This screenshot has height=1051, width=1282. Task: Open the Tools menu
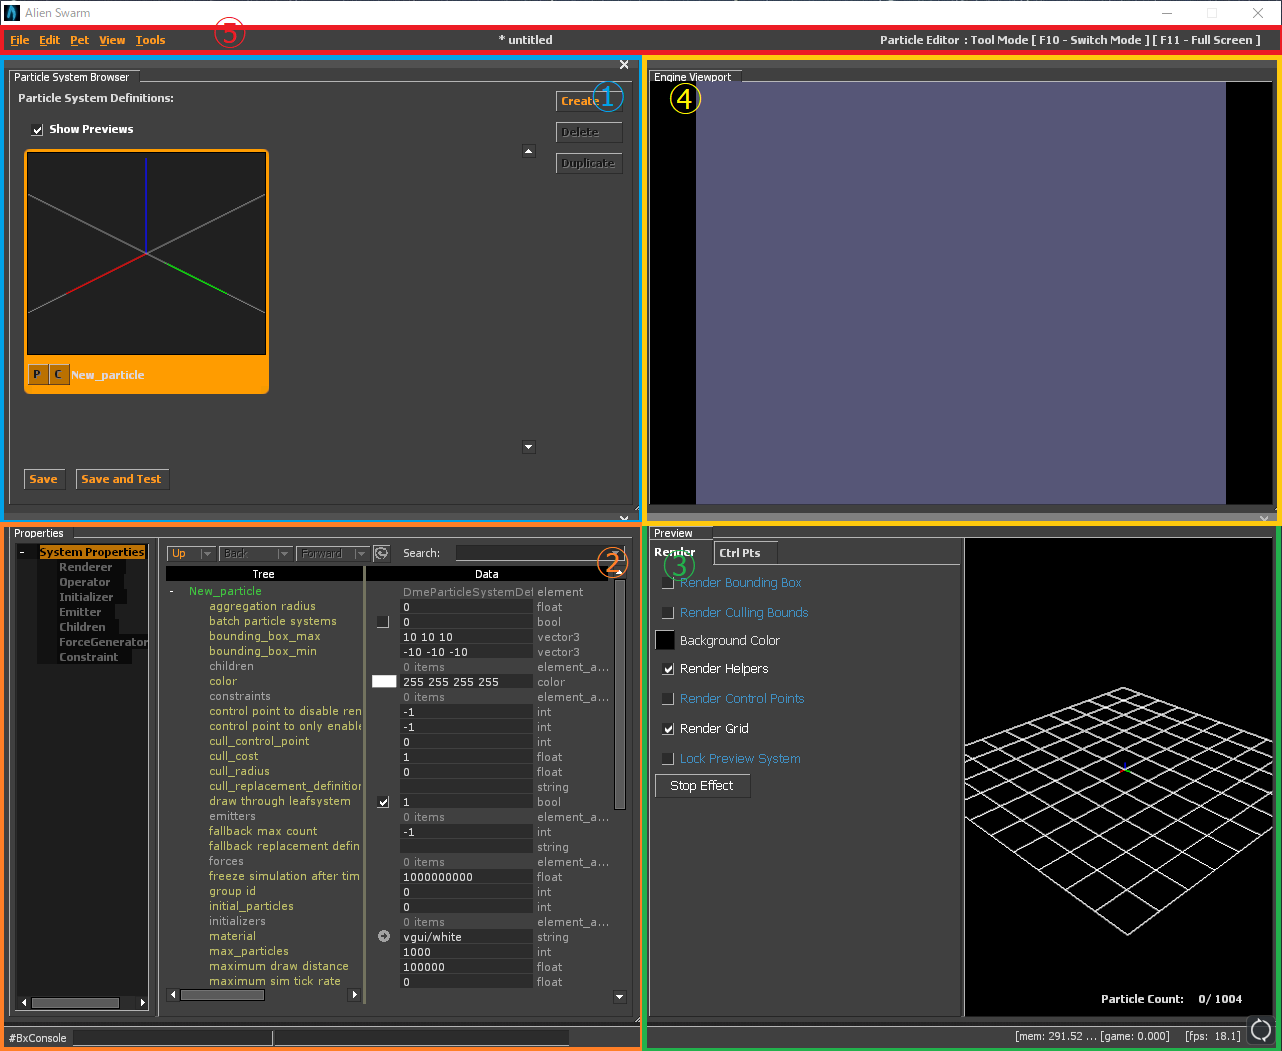click(150, 40)
